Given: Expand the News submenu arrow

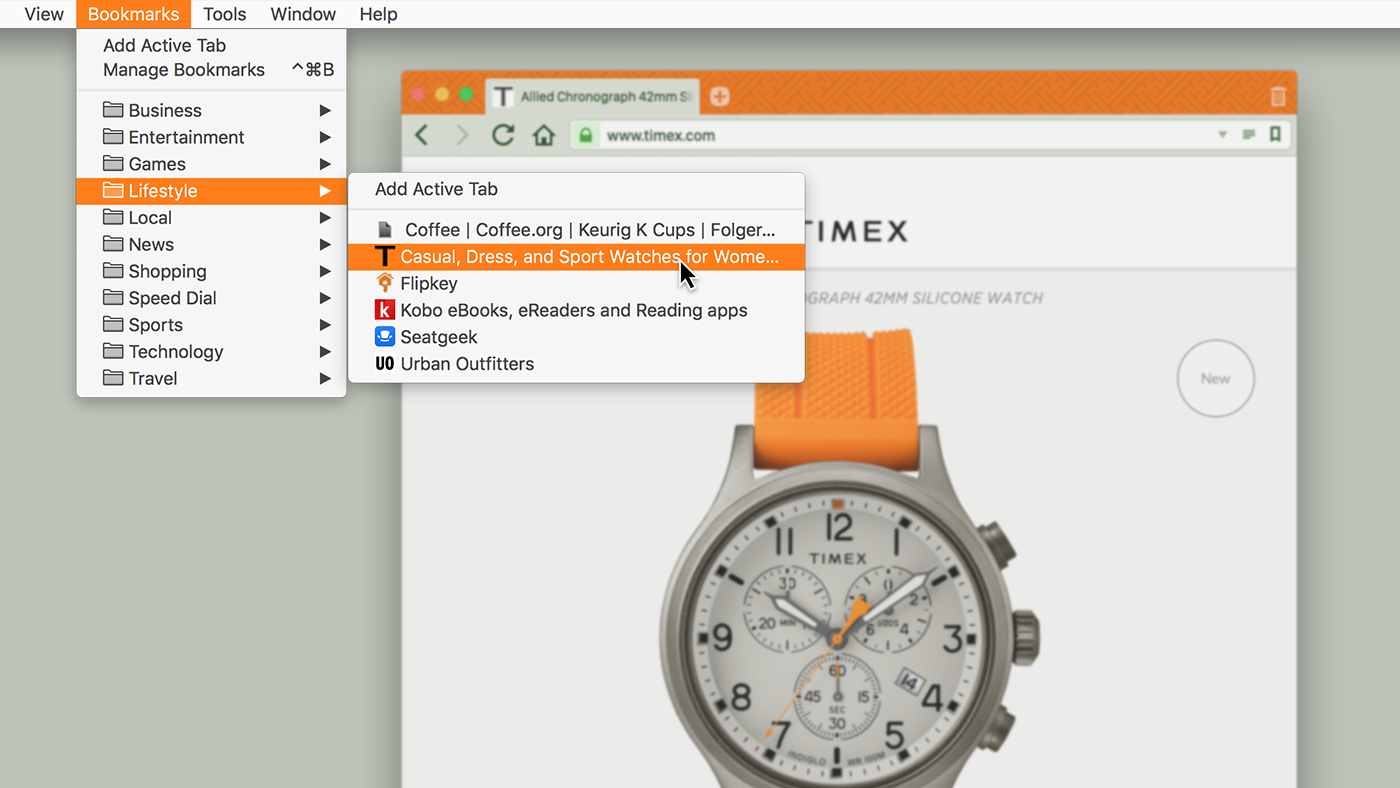Looking at the screenshot, I should point(325,244).
